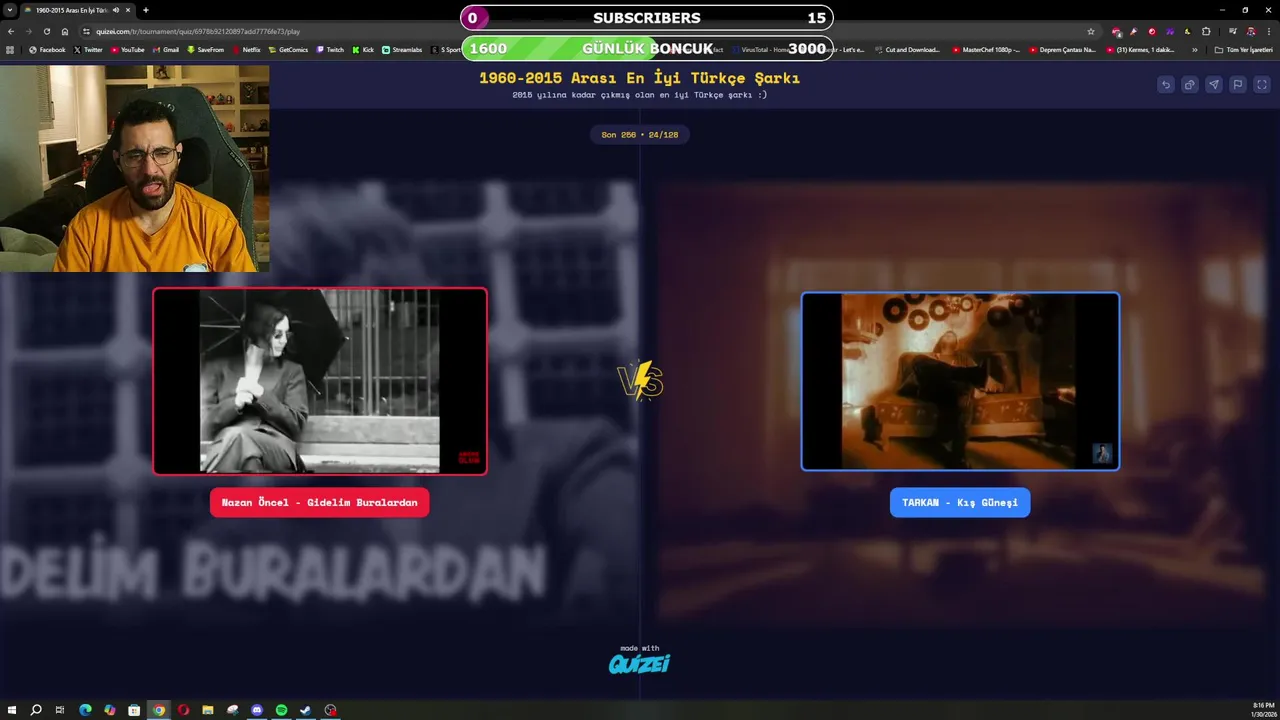
Task: Open Spotify from the taskbar
Action: click(281, 710)
